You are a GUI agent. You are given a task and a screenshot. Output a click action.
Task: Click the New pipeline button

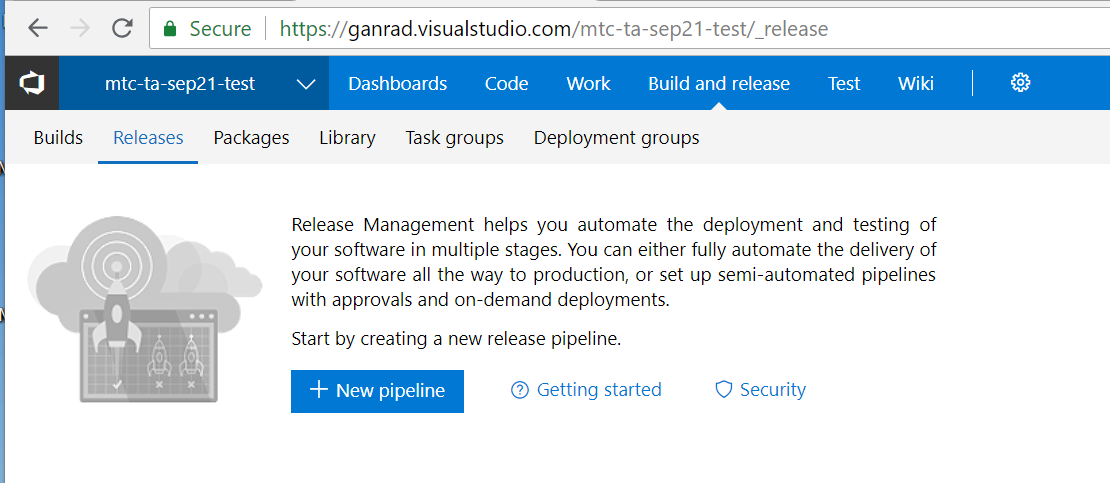[x=377, y=391]
